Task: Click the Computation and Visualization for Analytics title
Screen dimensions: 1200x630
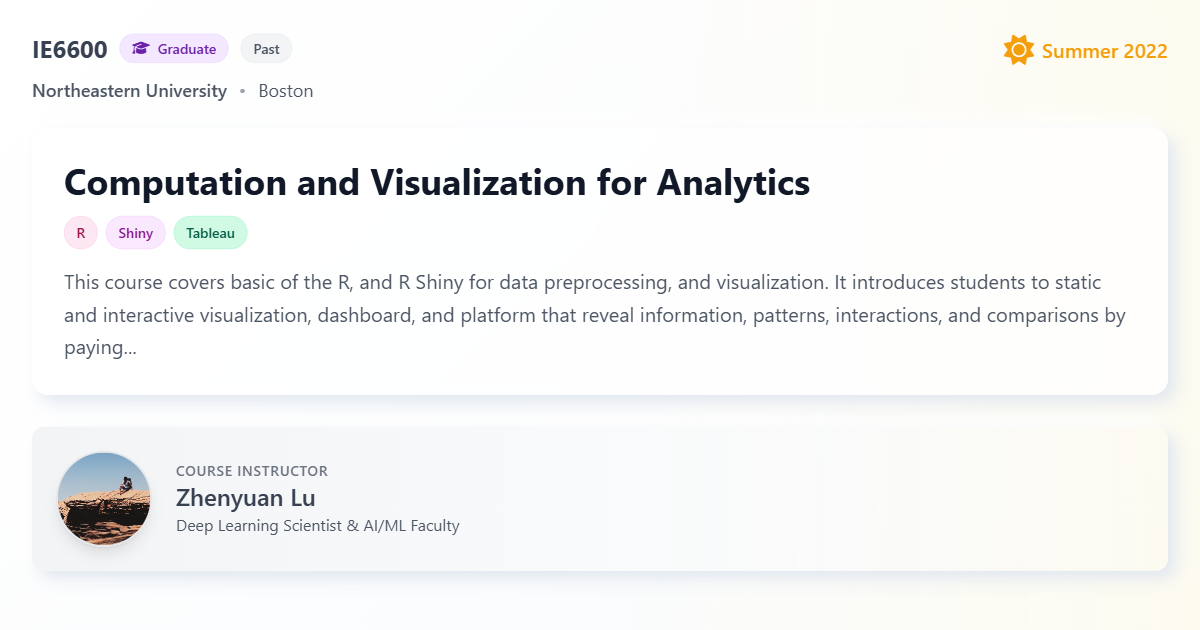Action: pos(436,183)
